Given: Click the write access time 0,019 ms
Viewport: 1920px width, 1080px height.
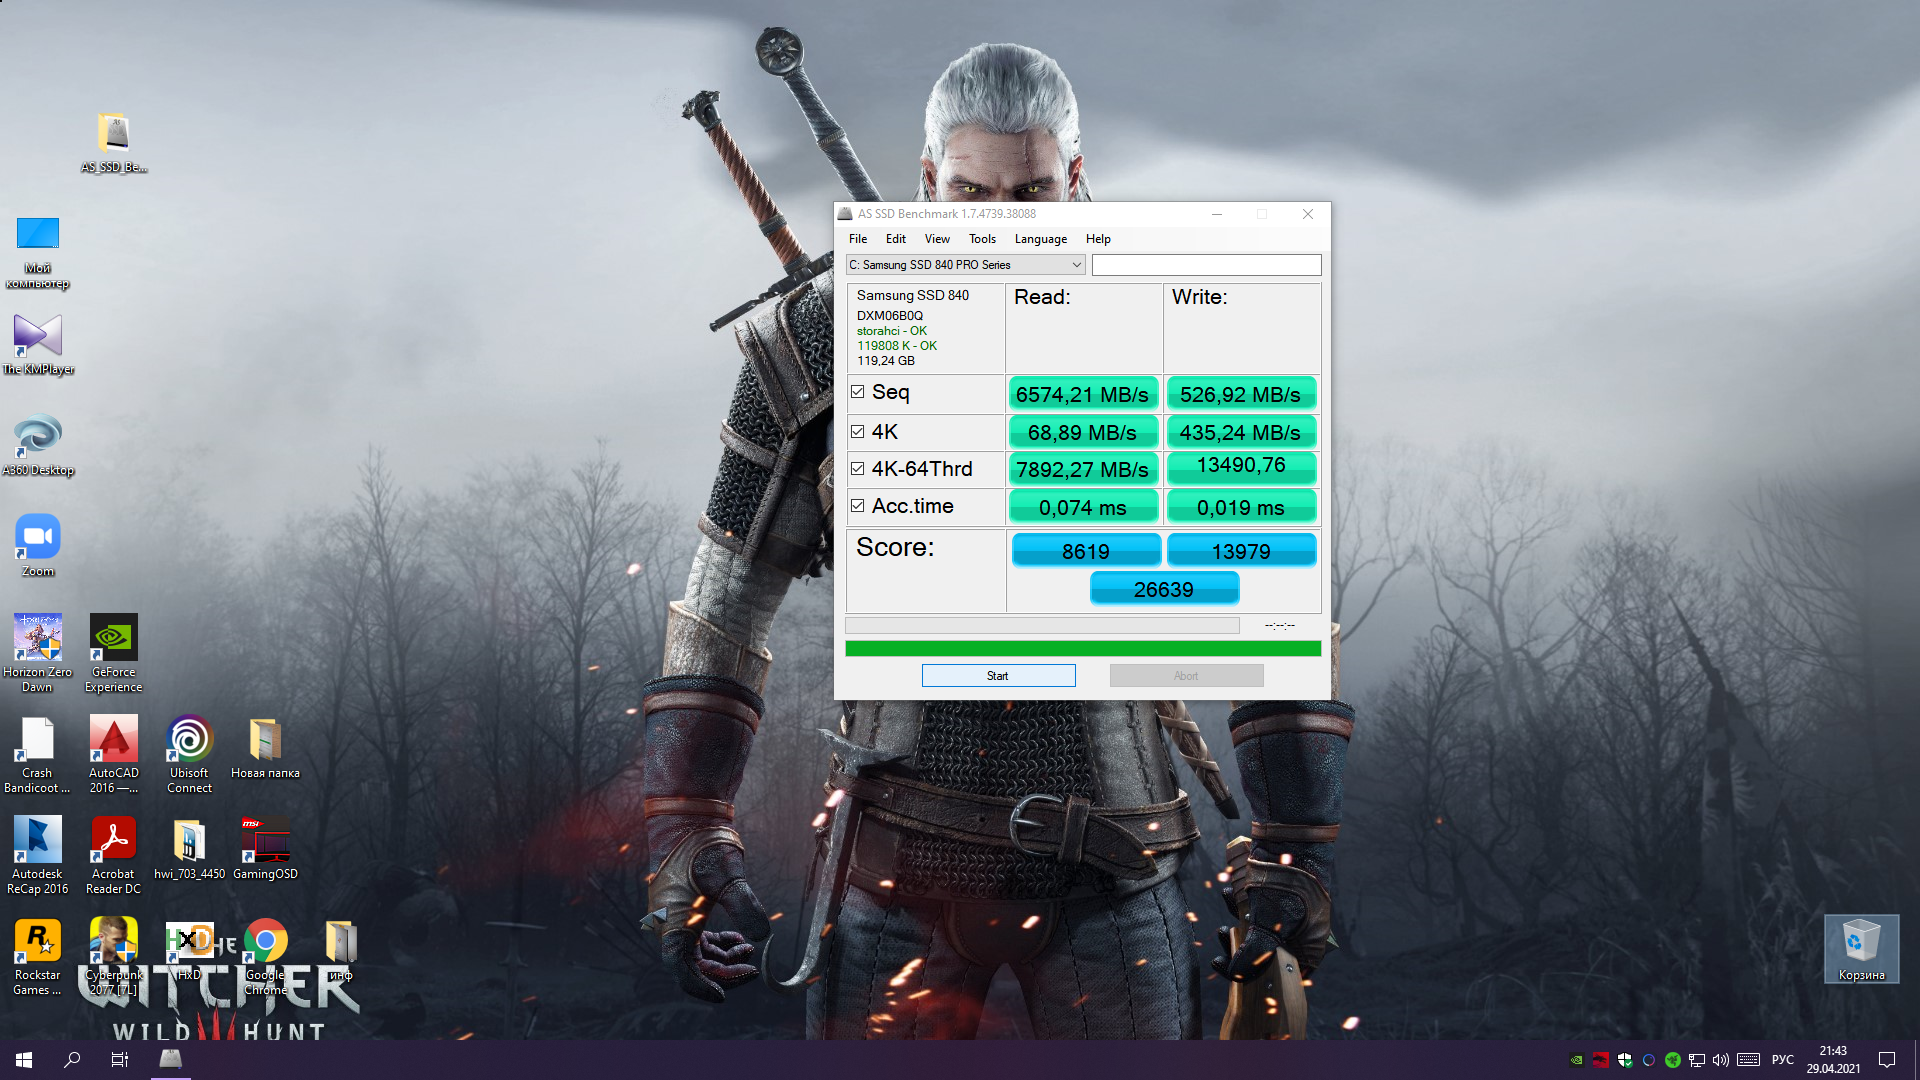Looking at the screenshot, I should click(x=1241, y=507).
